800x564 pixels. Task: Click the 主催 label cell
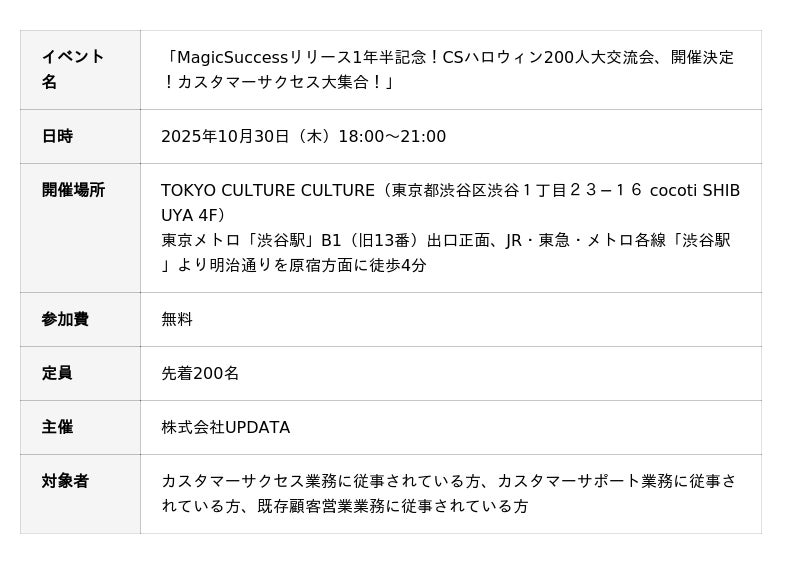click(80, 428)
